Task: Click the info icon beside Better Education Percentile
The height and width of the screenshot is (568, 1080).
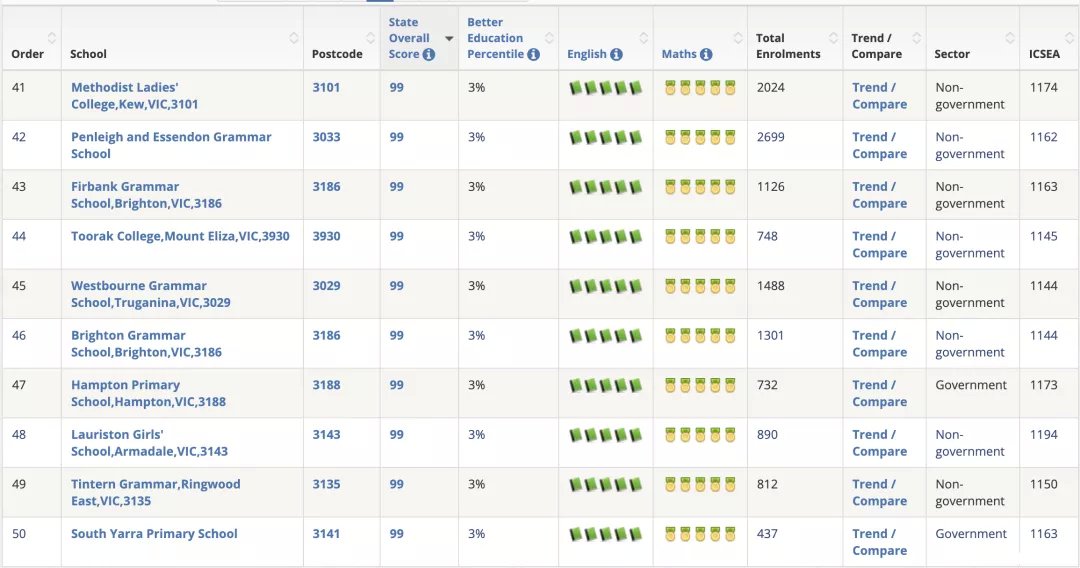Action: point(533,54)
